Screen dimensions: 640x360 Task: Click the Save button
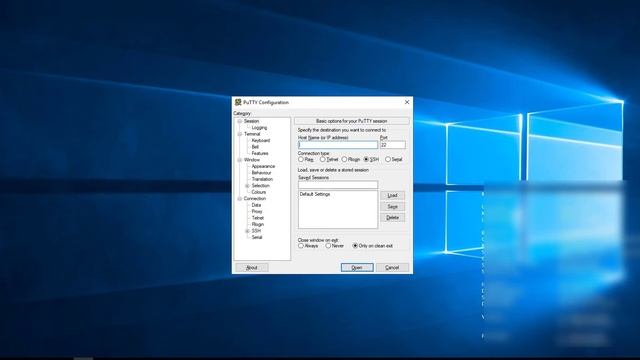coord(393,207)
